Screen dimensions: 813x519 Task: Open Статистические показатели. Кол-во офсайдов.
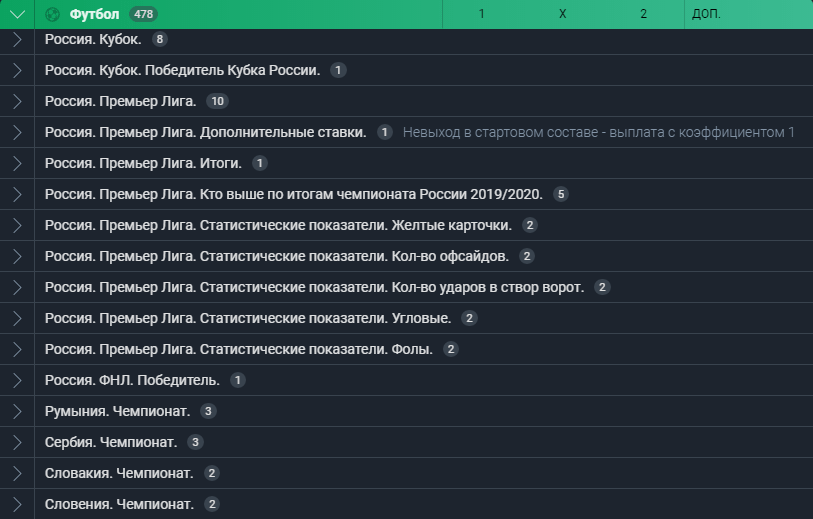click(276, 256)
